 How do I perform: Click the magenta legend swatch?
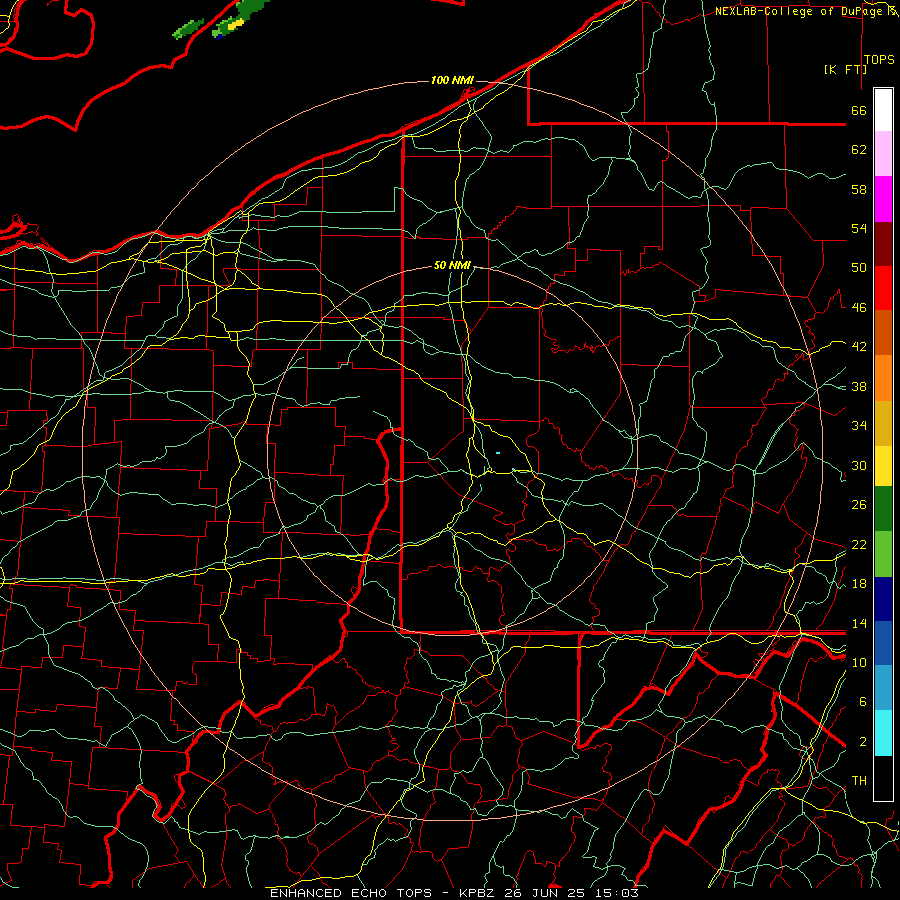point(883,199)
